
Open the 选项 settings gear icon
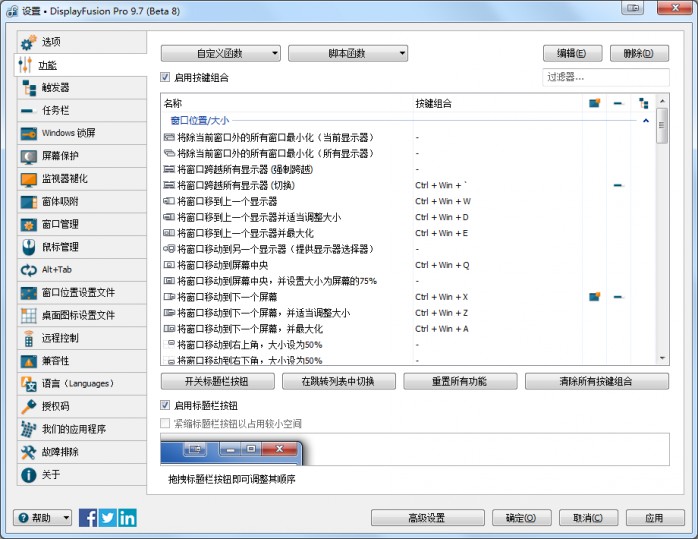coord(28,42)
